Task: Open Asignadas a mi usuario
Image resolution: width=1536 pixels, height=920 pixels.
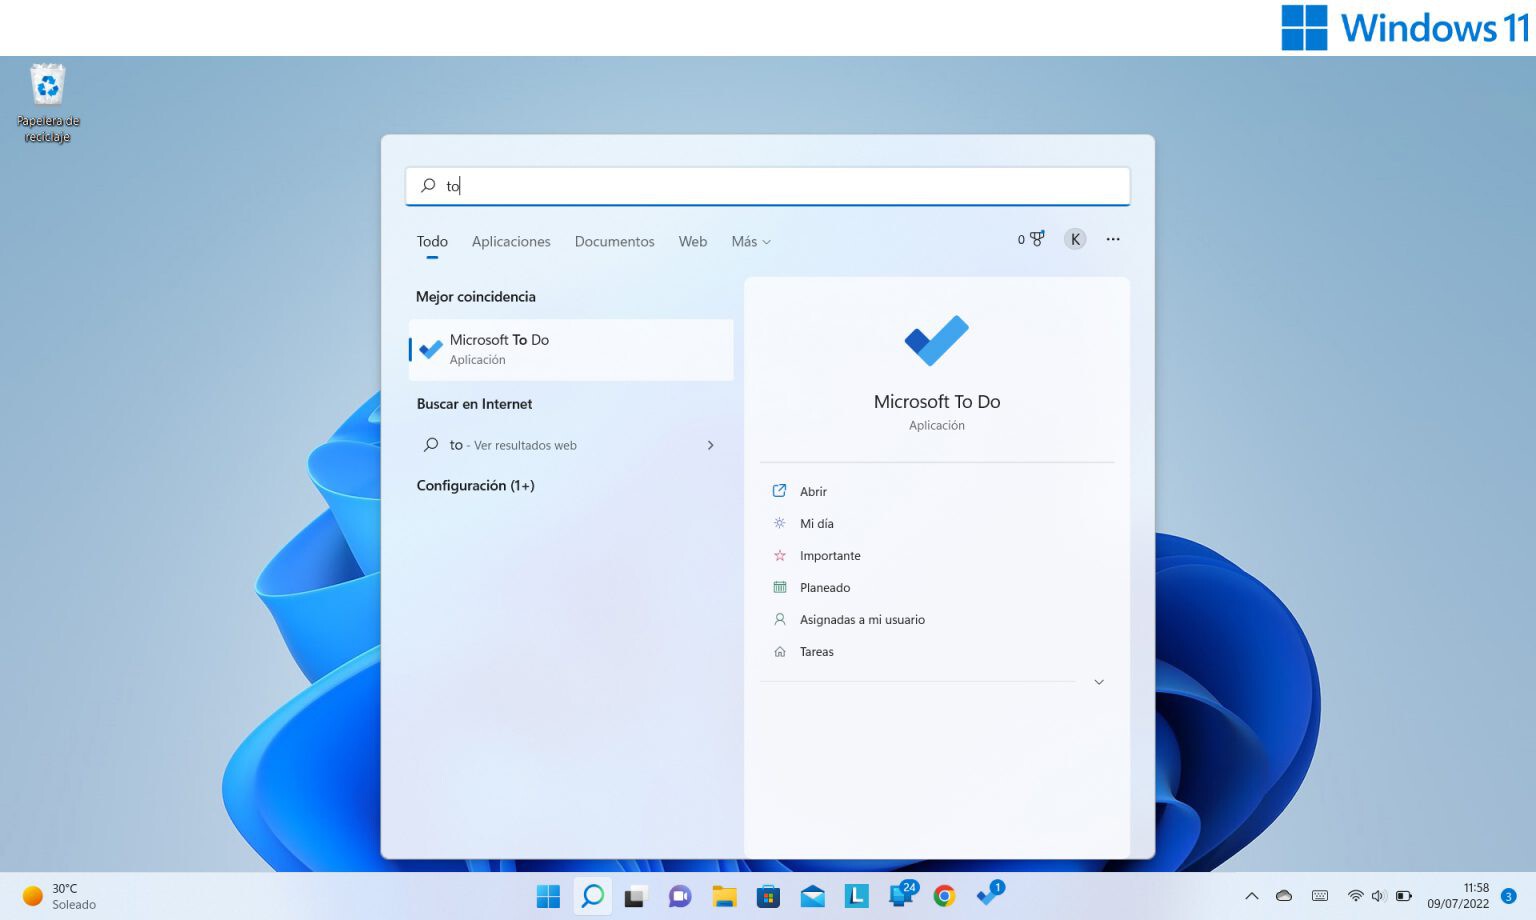Action: 861,619
